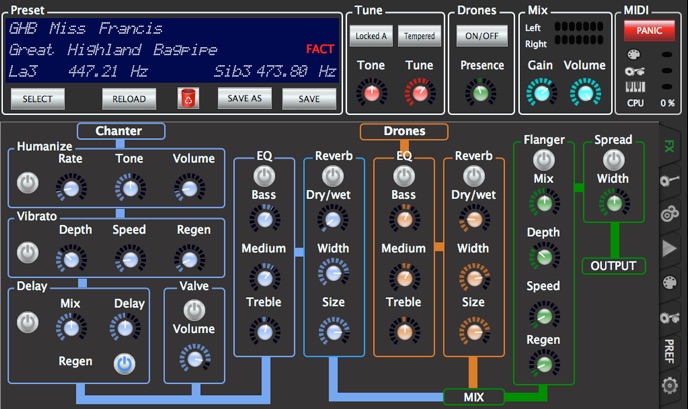Open the drones rings icon tab in sidebar

[x=670, y=214]
